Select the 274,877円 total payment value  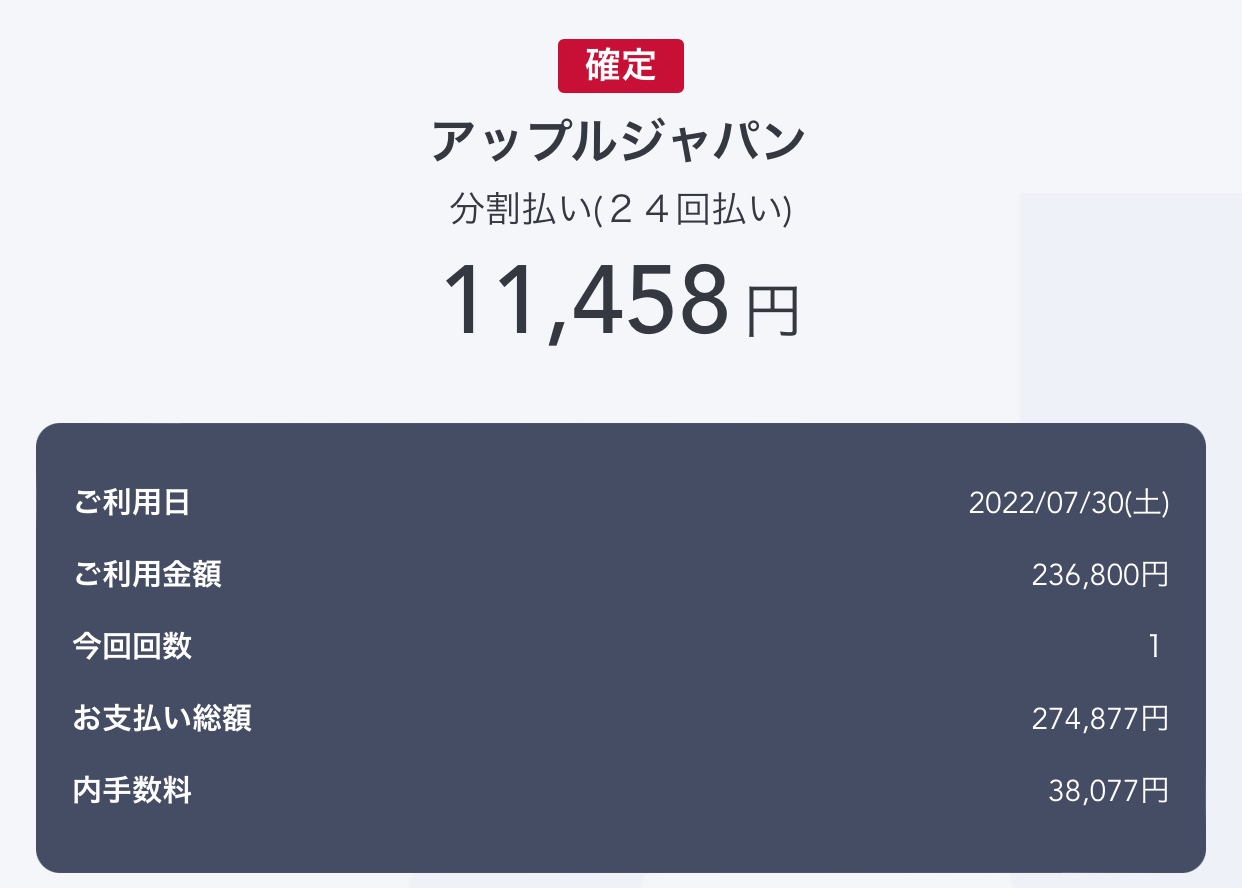[x=1099, y=719]
